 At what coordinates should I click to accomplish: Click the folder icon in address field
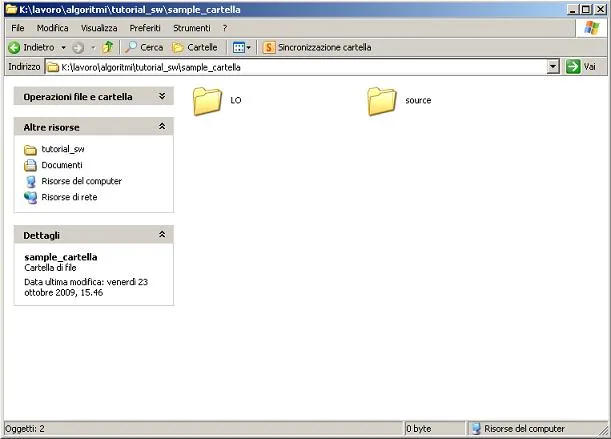[x=53, y=67]
